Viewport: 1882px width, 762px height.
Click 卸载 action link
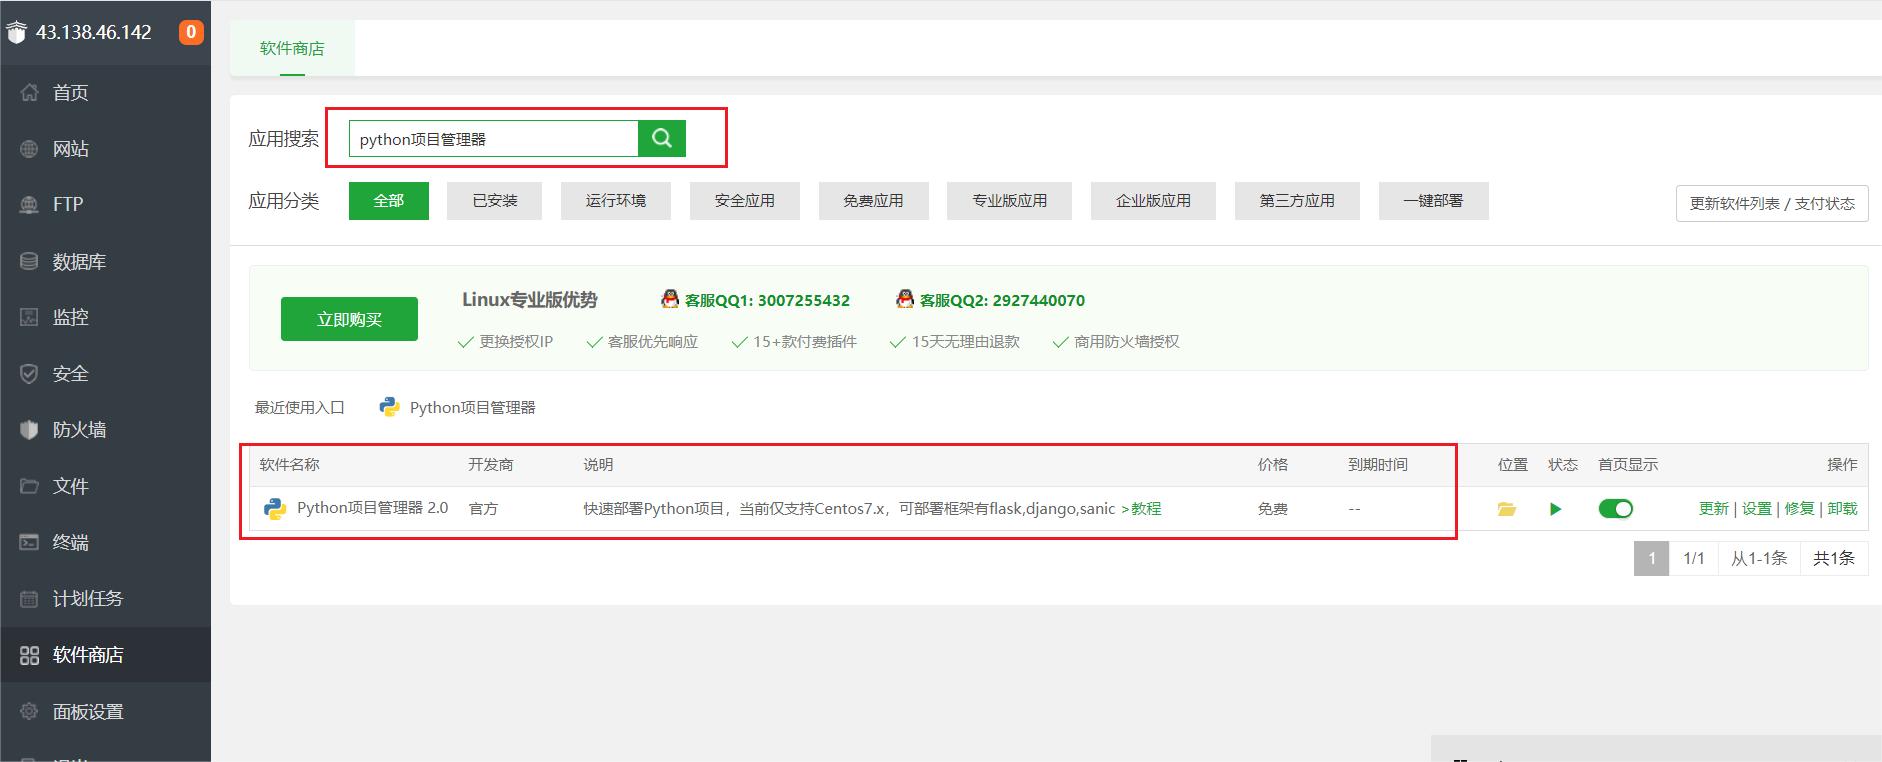point(1842,509)
